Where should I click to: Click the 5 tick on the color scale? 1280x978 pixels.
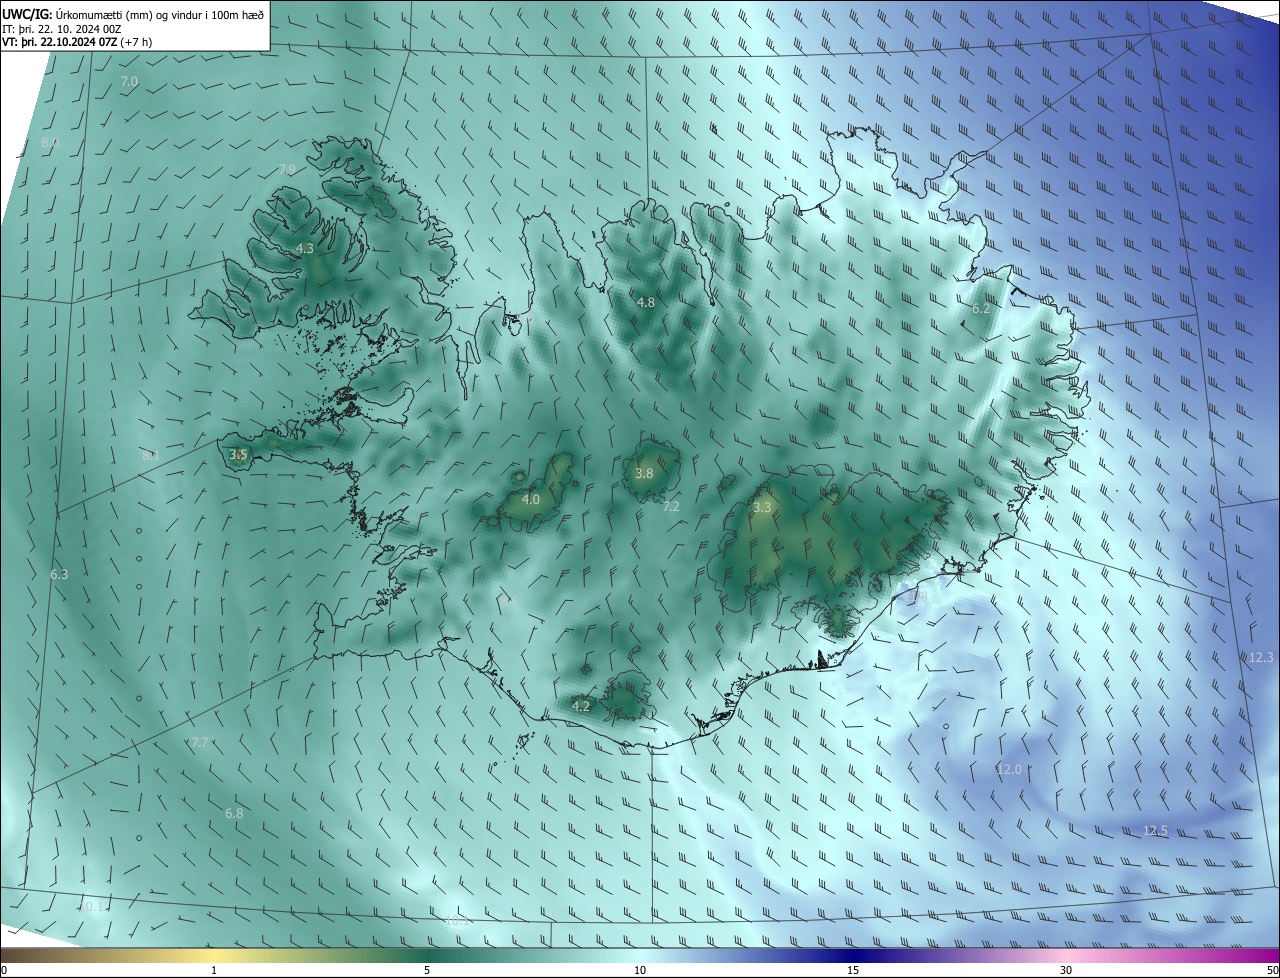pyautogui.click(x=427, y=970)
